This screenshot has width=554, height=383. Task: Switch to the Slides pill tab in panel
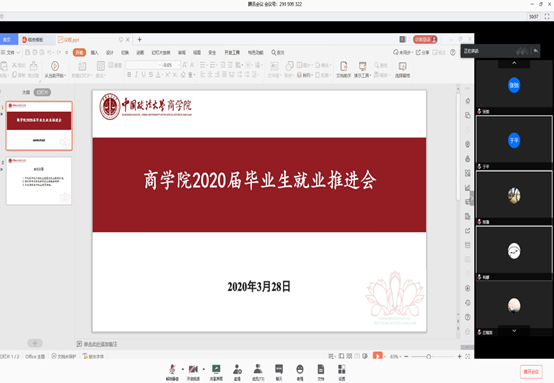point(42,92)
